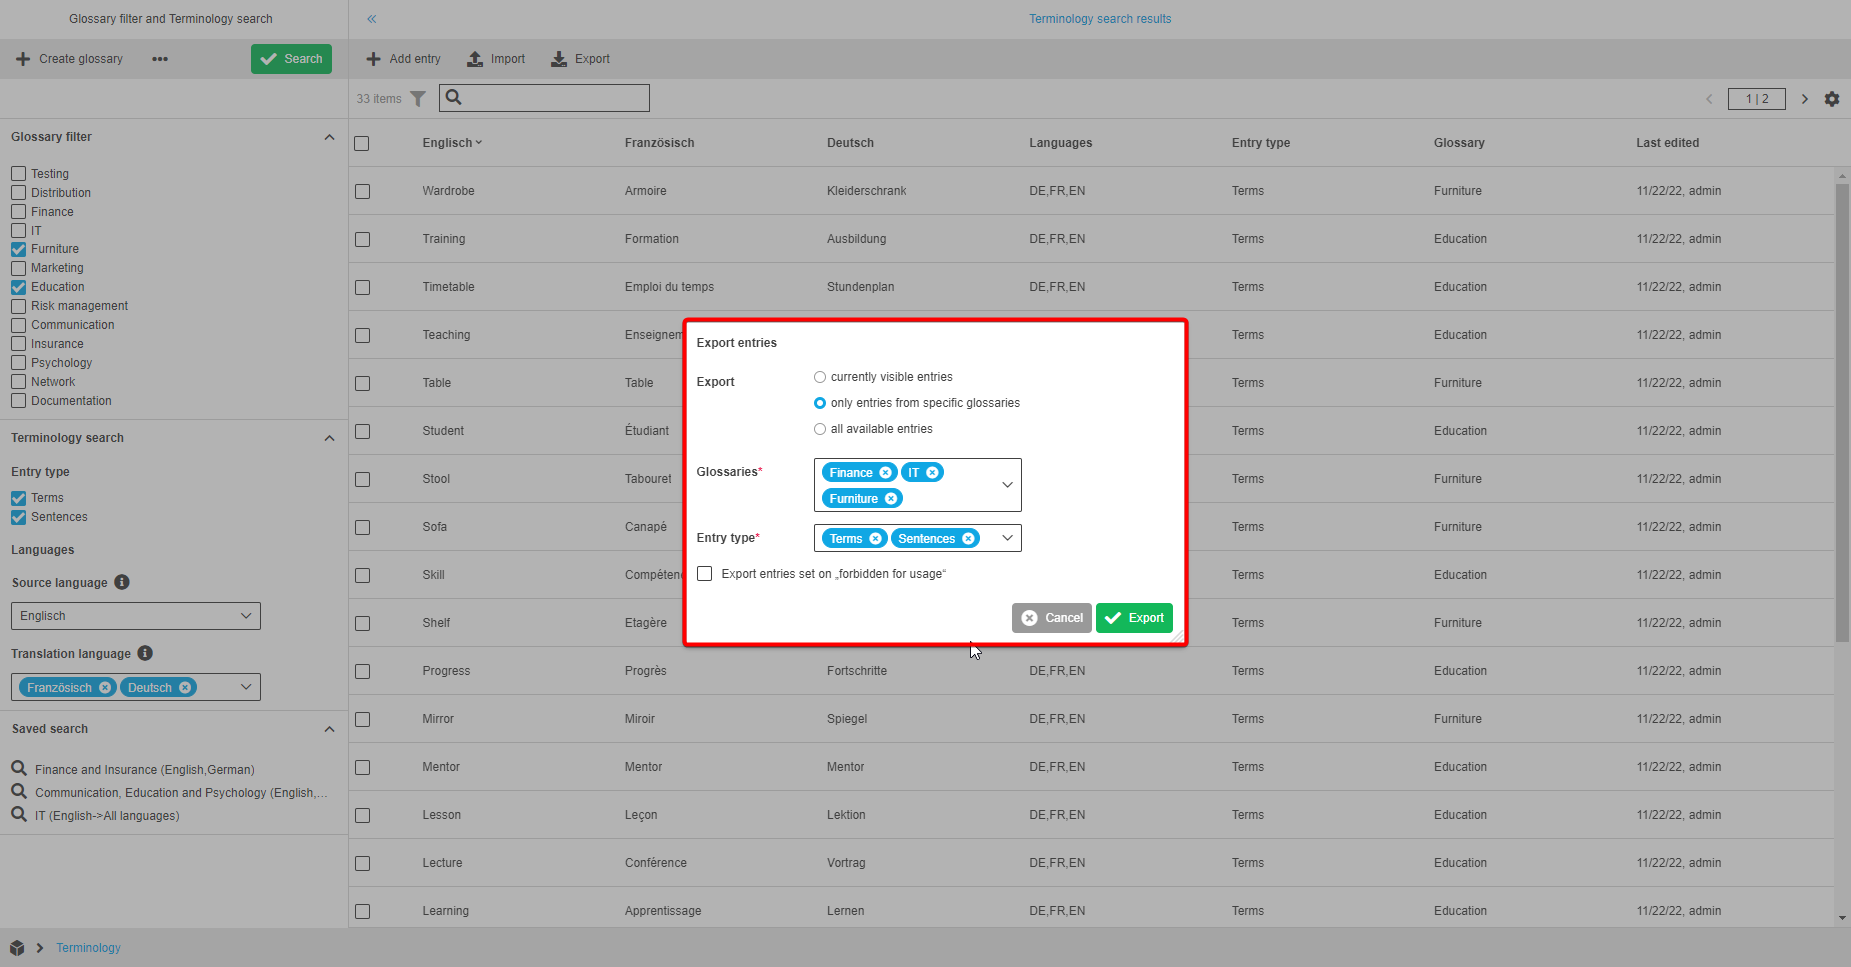Select the all available entries radio option
This screenshot has height=967, width=1851.
tap(820, 429)
